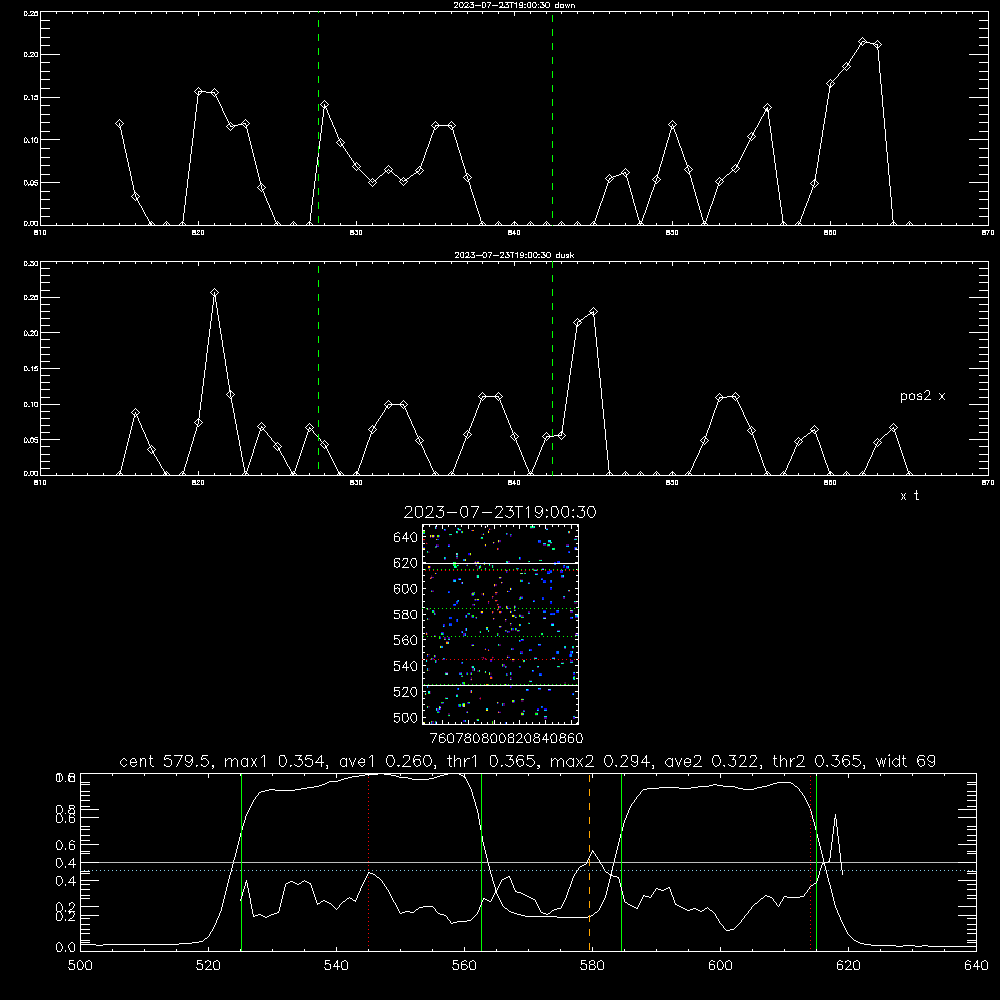Click the '2023-07-23T19:00:30 dusk' plot title
The height and width of the screenshot is (1000, 1000).
pos(514,255)
